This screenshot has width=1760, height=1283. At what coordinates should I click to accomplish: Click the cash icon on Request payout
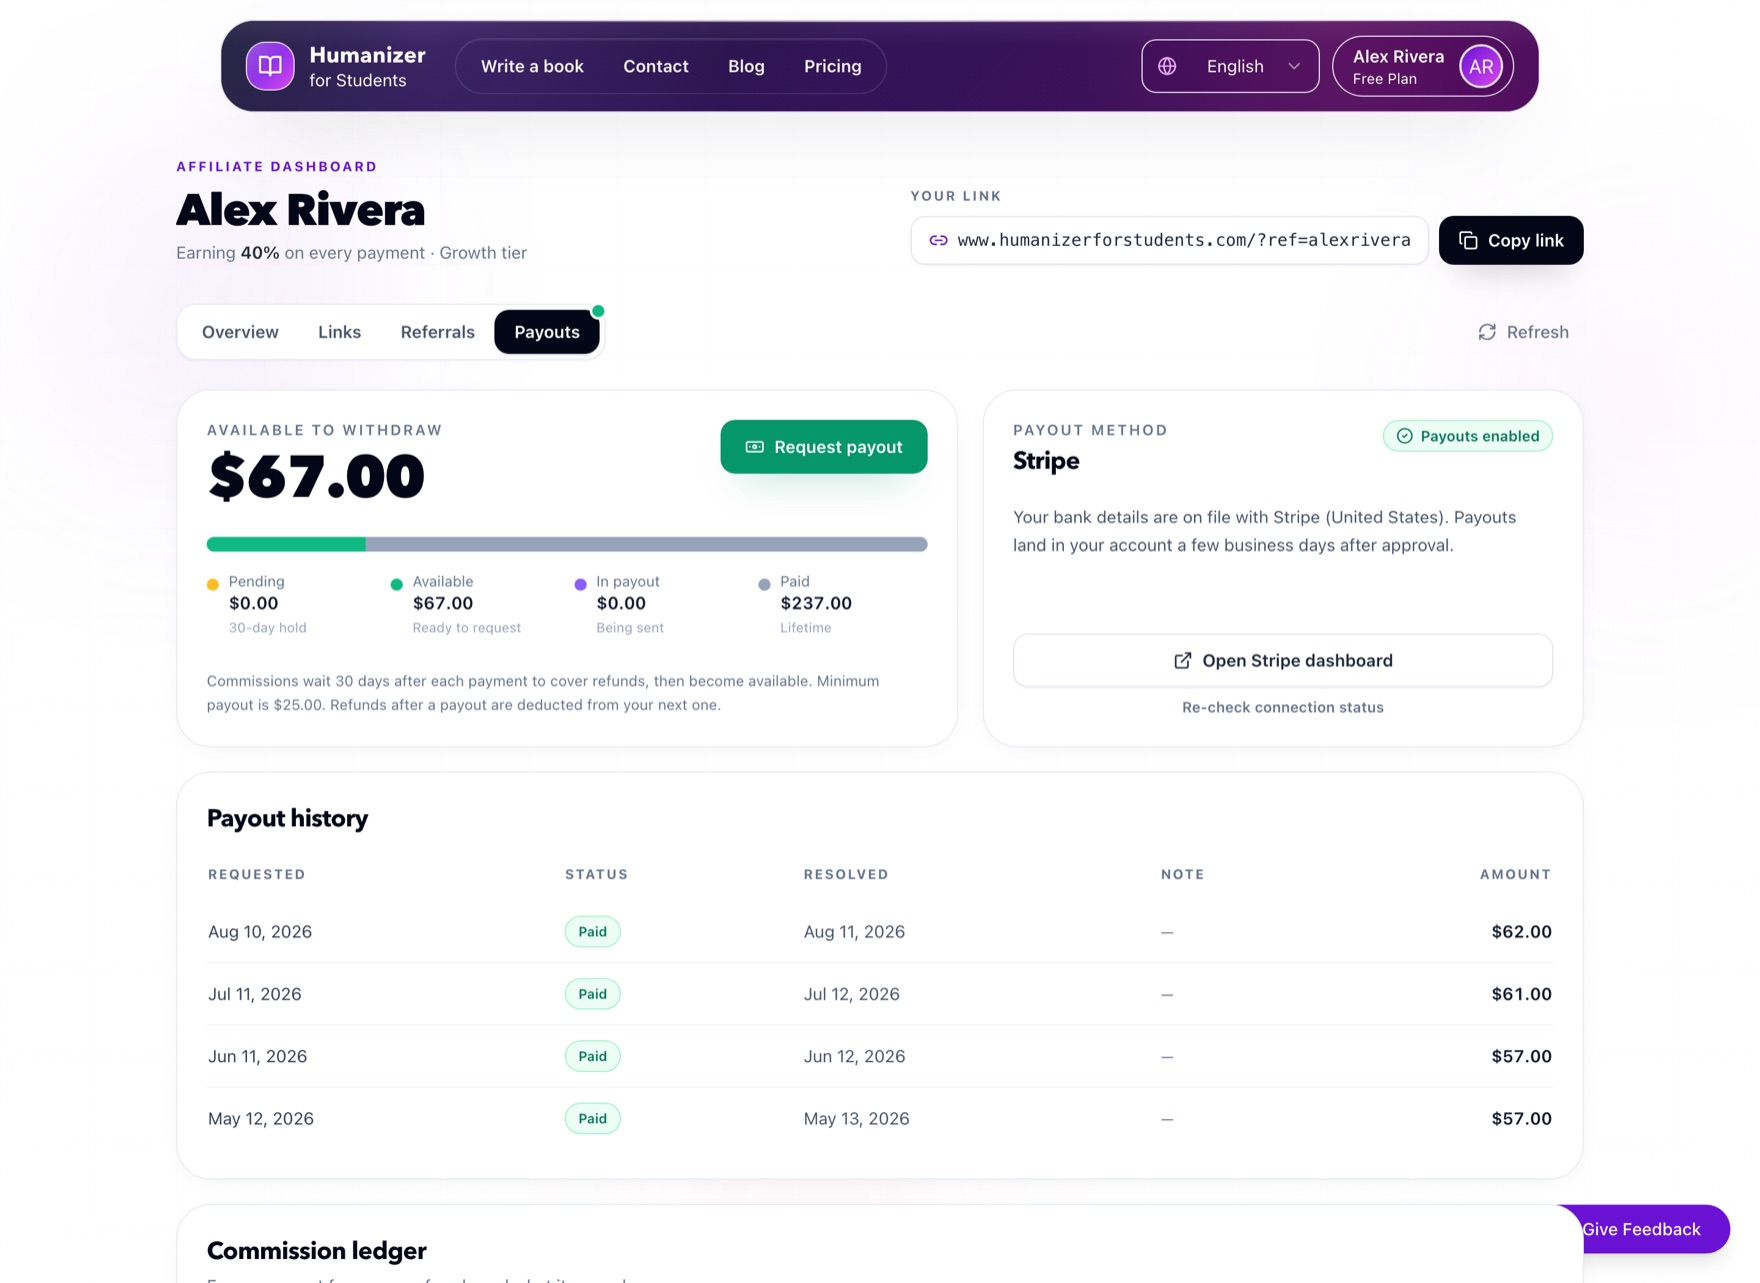tap(754, 447)
